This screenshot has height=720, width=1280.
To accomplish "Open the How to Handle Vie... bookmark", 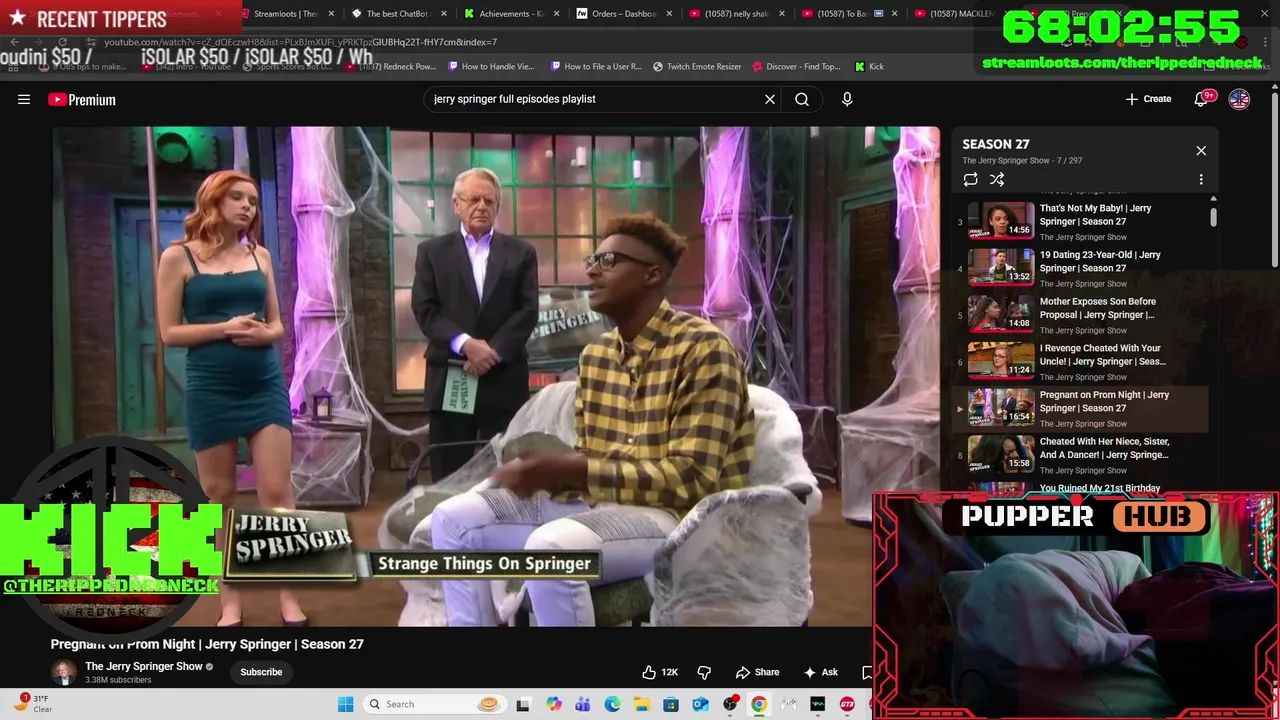I will (x=492, y=66).
